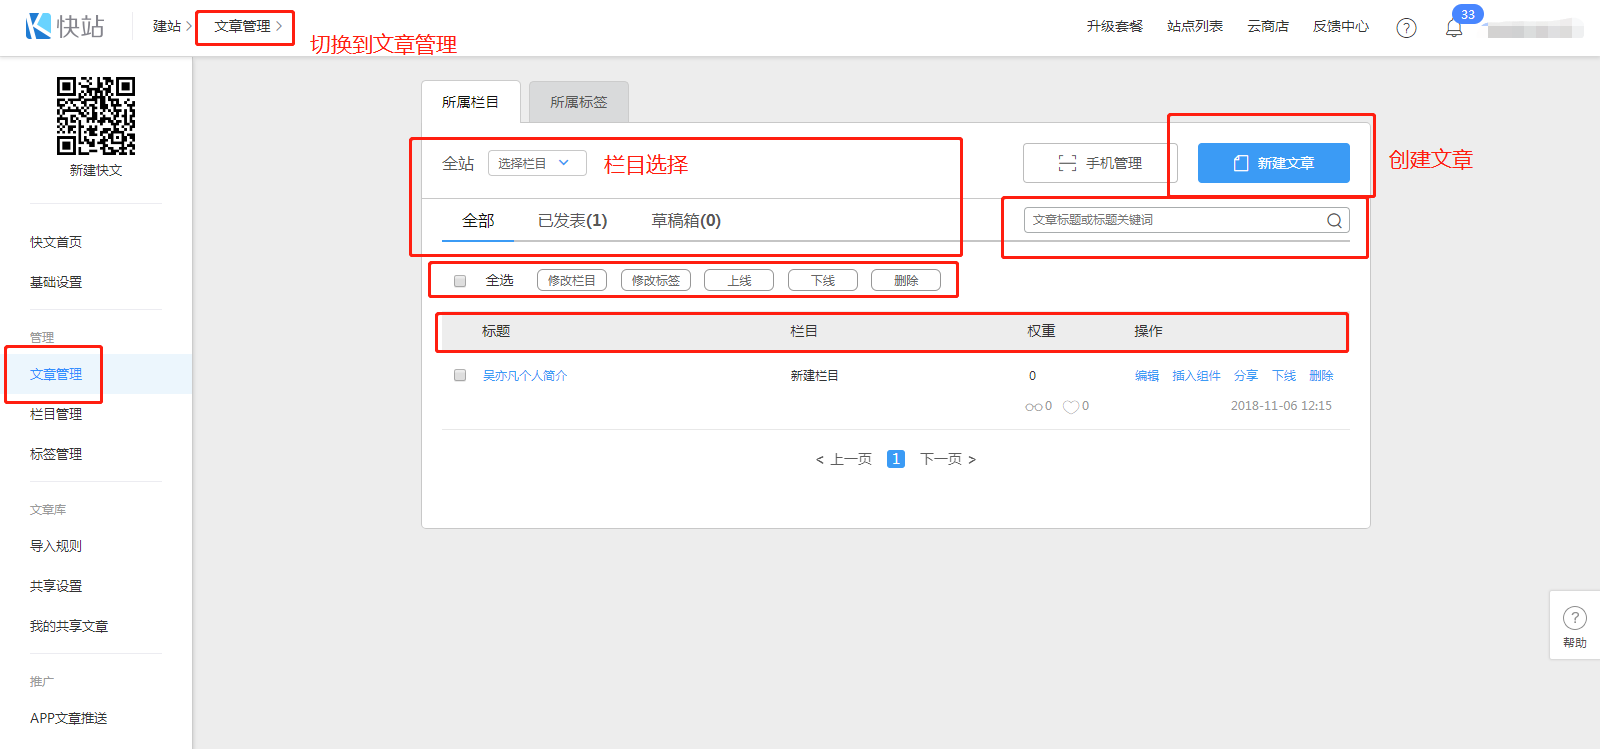Open the notifications bell icon
This screenshot has height=749, width=1600.
click(x=1454, y=28)
